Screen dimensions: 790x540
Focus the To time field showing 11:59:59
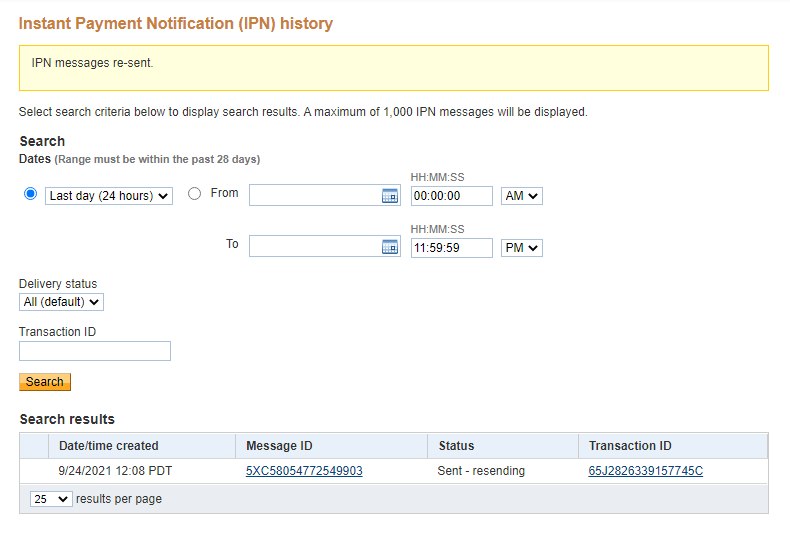click(x=451, y=247)
